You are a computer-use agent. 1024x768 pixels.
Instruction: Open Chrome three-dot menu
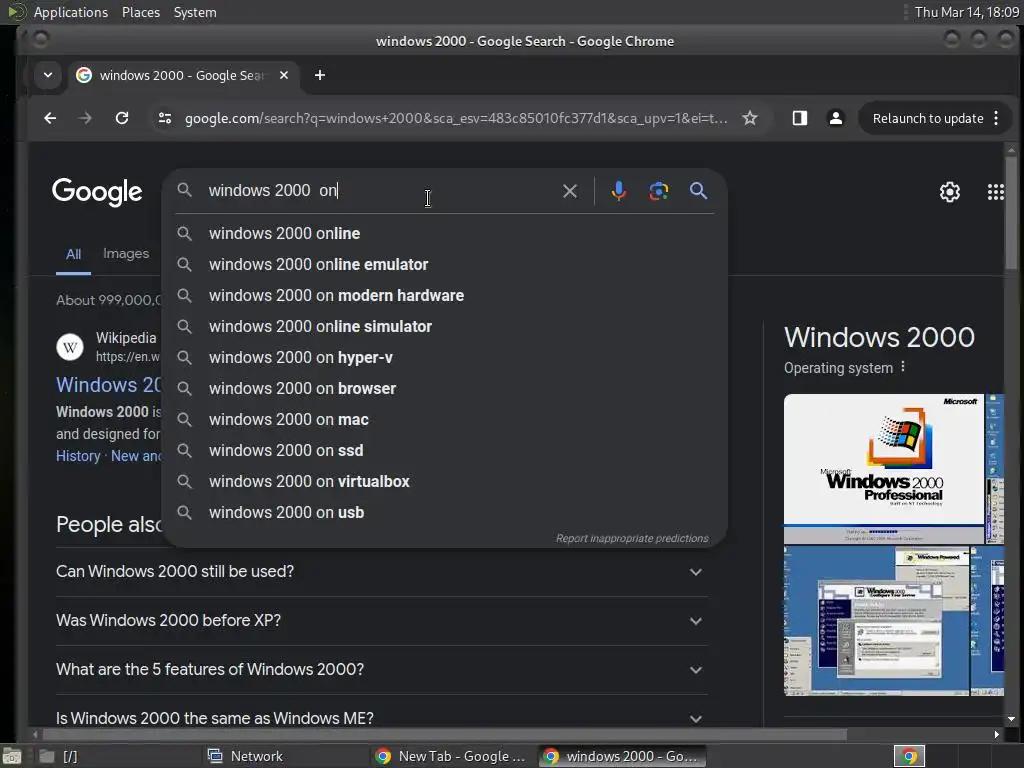(996, 118)
